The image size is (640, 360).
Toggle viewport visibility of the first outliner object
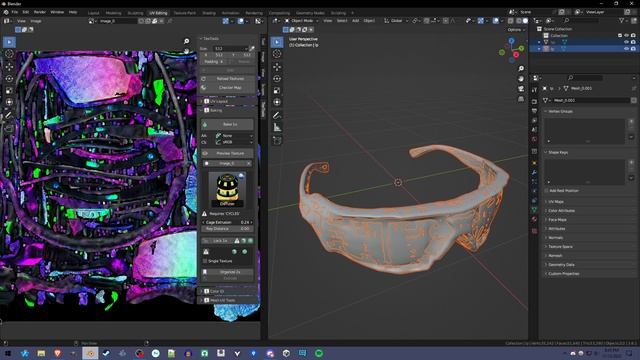point(626,42)
